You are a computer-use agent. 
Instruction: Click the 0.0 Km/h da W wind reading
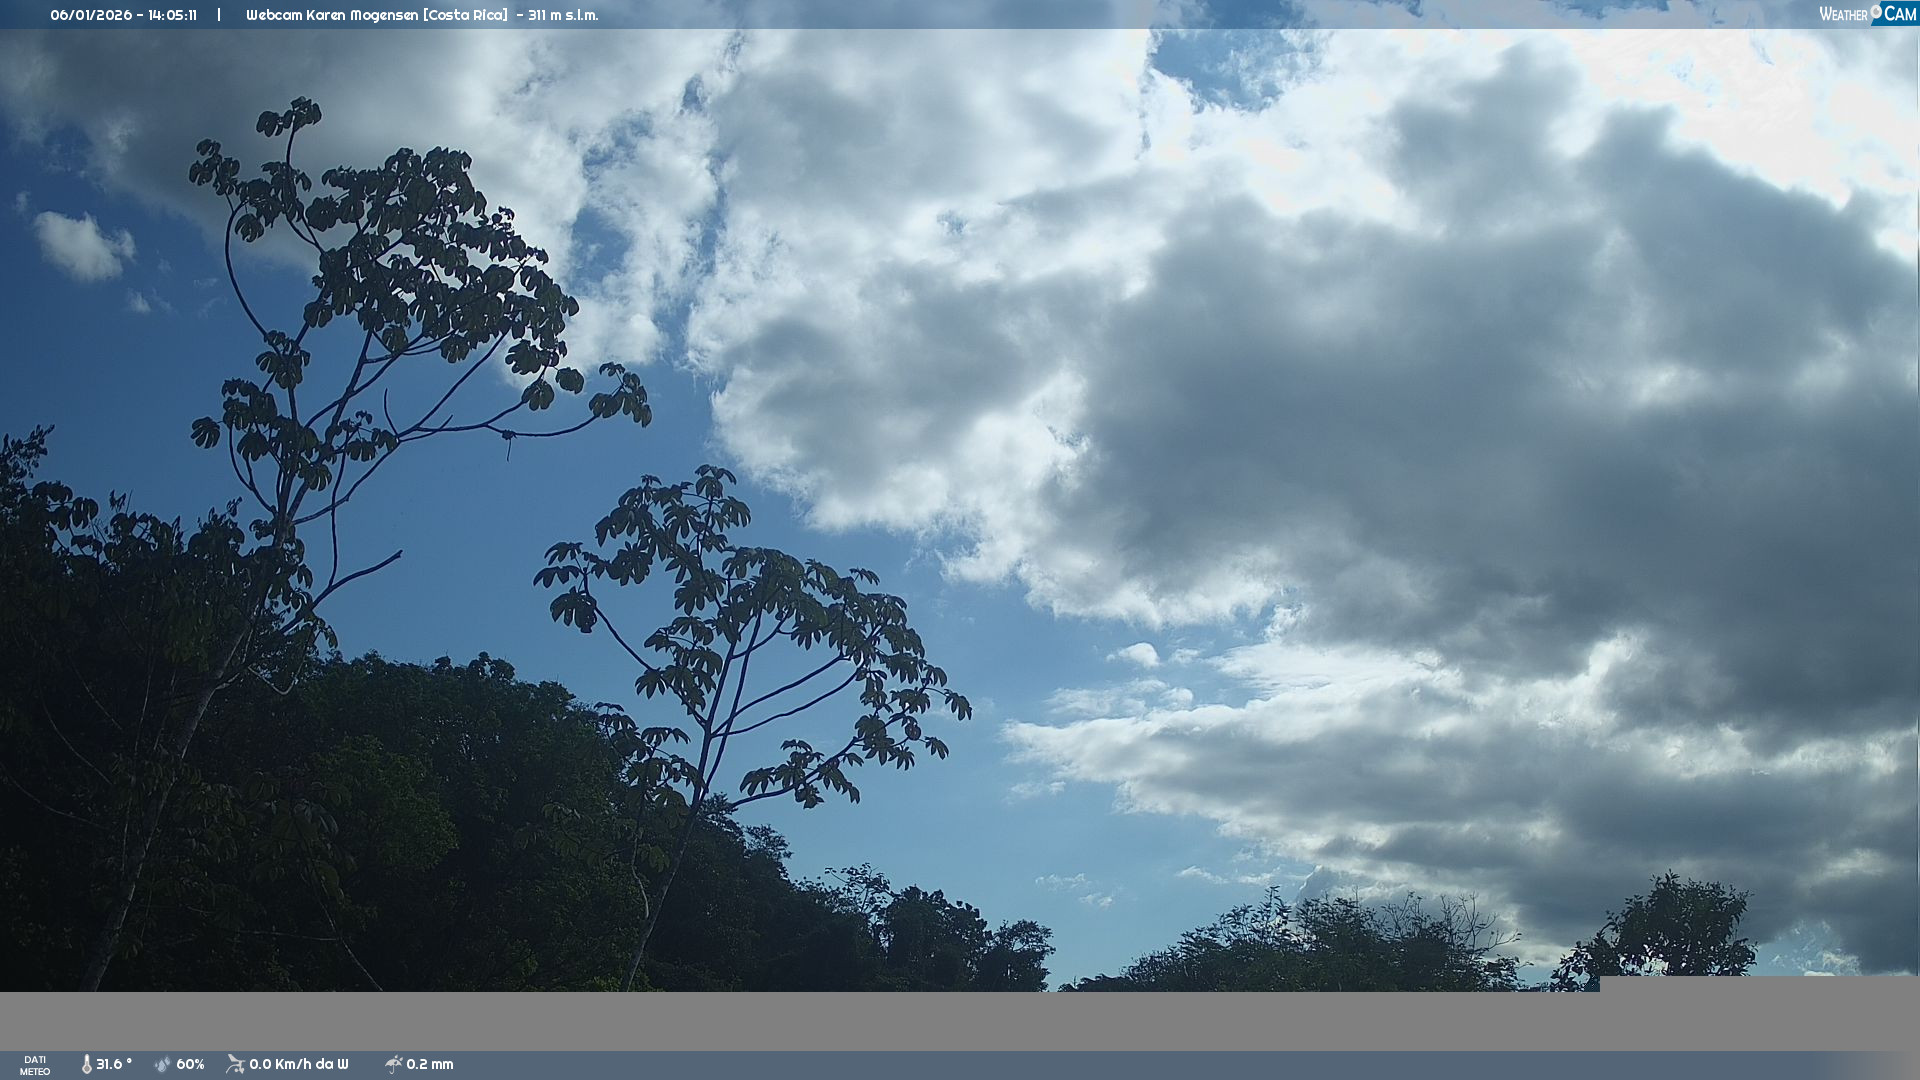click(299, 1064)
